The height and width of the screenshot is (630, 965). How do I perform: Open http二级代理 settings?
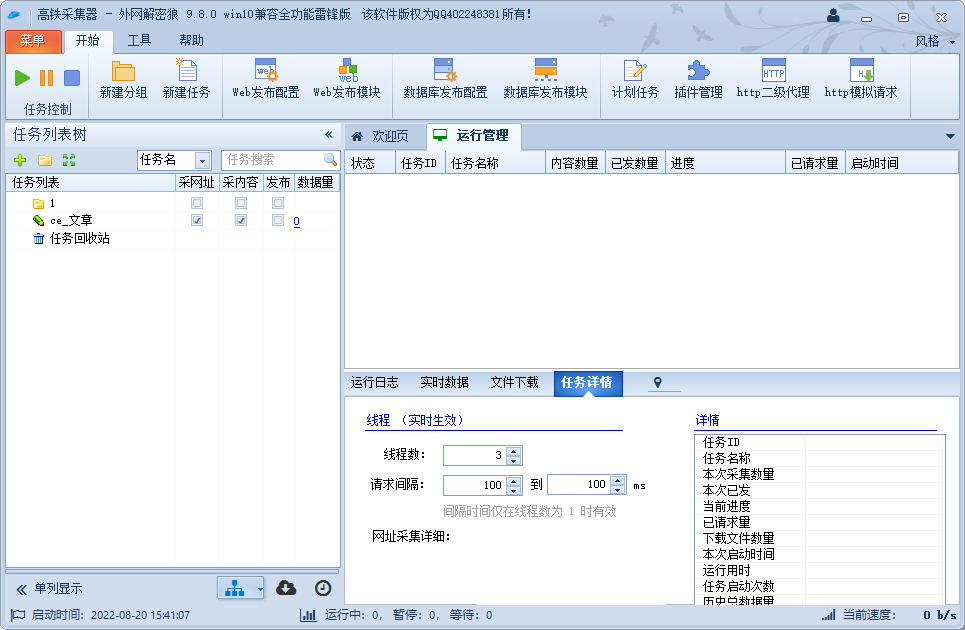click(x=773, y=80)
